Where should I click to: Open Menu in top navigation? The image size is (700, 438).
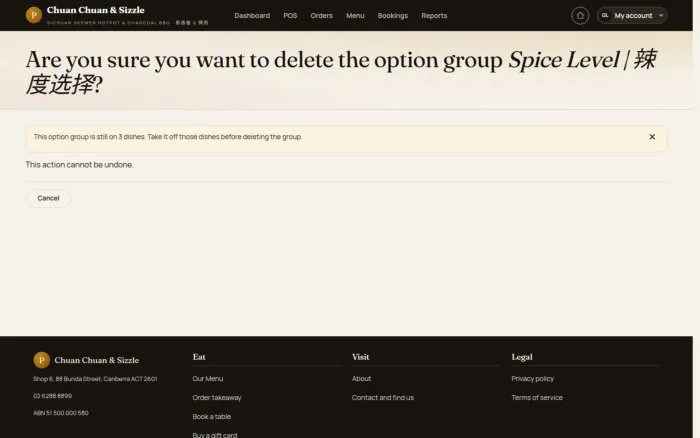point(355,16)
